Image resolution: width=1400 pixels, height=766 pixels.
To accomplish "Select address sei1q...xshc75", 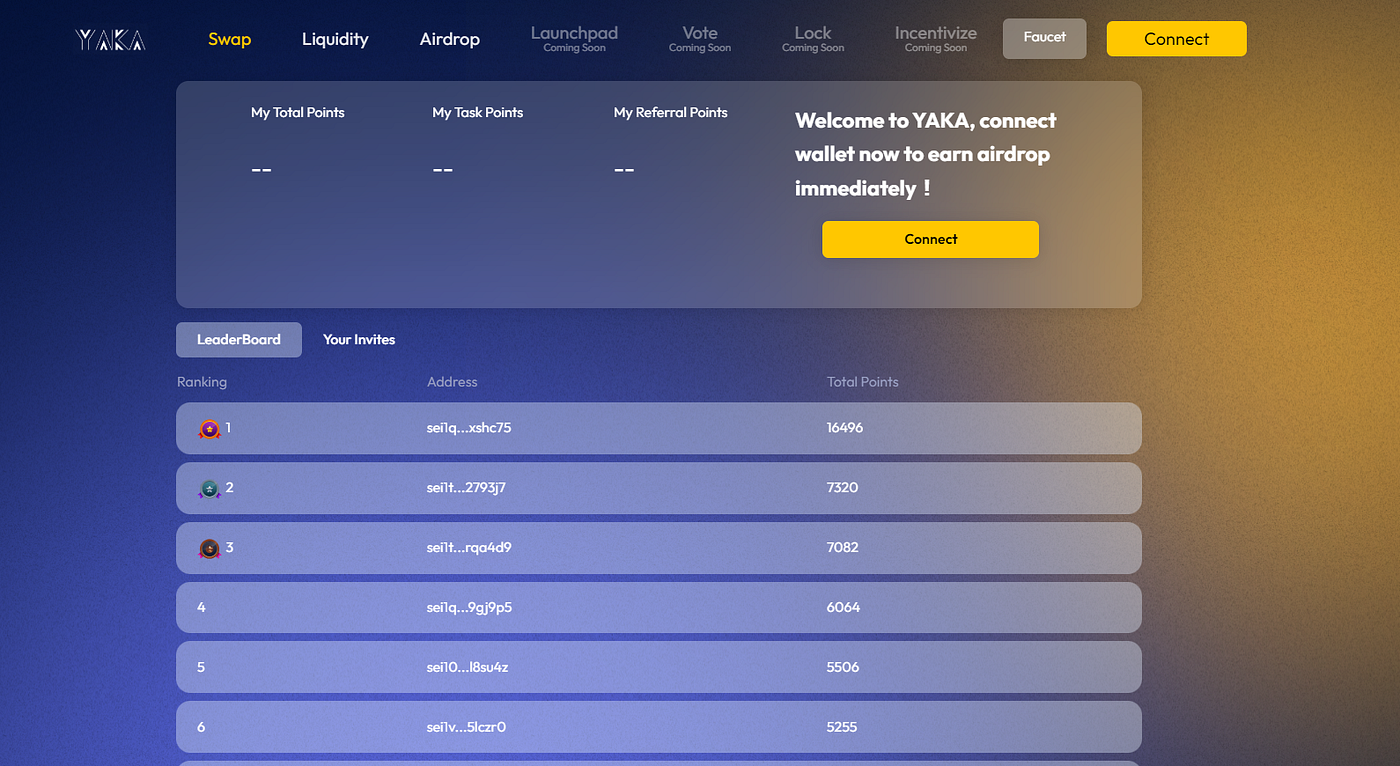I will pos(469,428).
